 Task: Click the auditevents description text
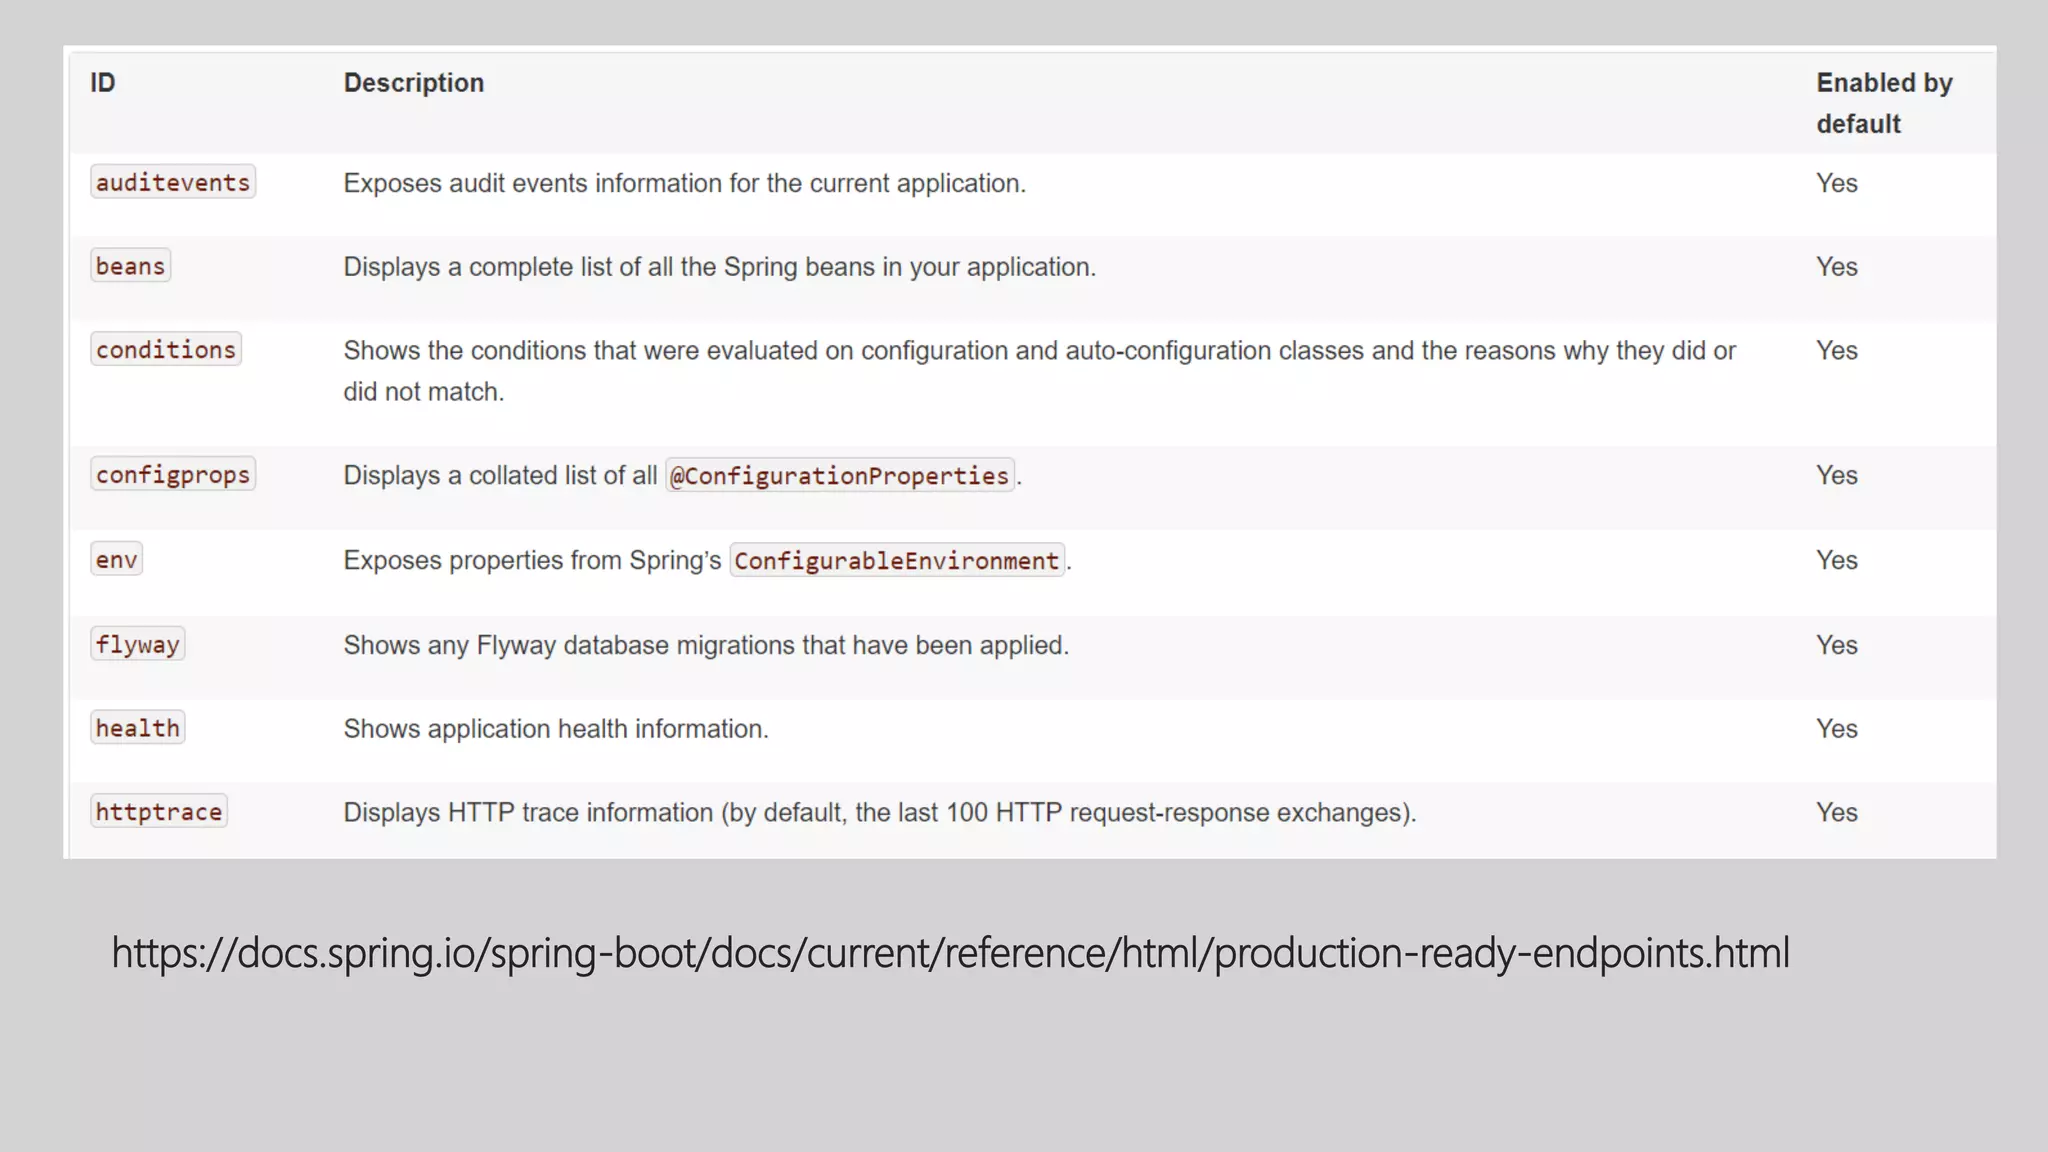point(685,183)
